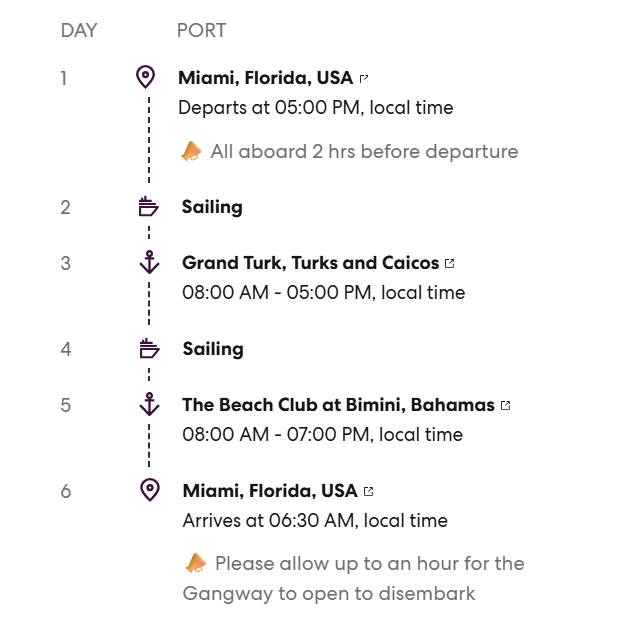Click the ship icon for Day 4 Sailing
Screen dimensions: 619x637
[x=149, y=349]
